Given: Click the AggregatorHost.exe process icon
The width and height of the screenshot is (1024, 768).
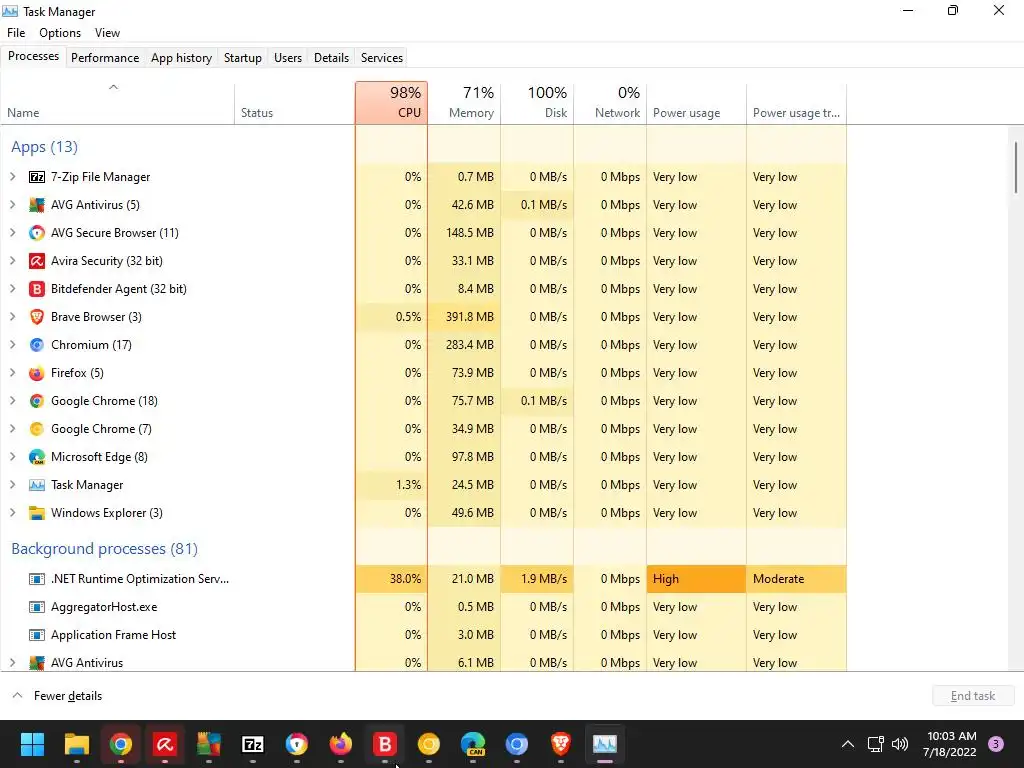Looking at the screenshot, I should tap(37, 607).
